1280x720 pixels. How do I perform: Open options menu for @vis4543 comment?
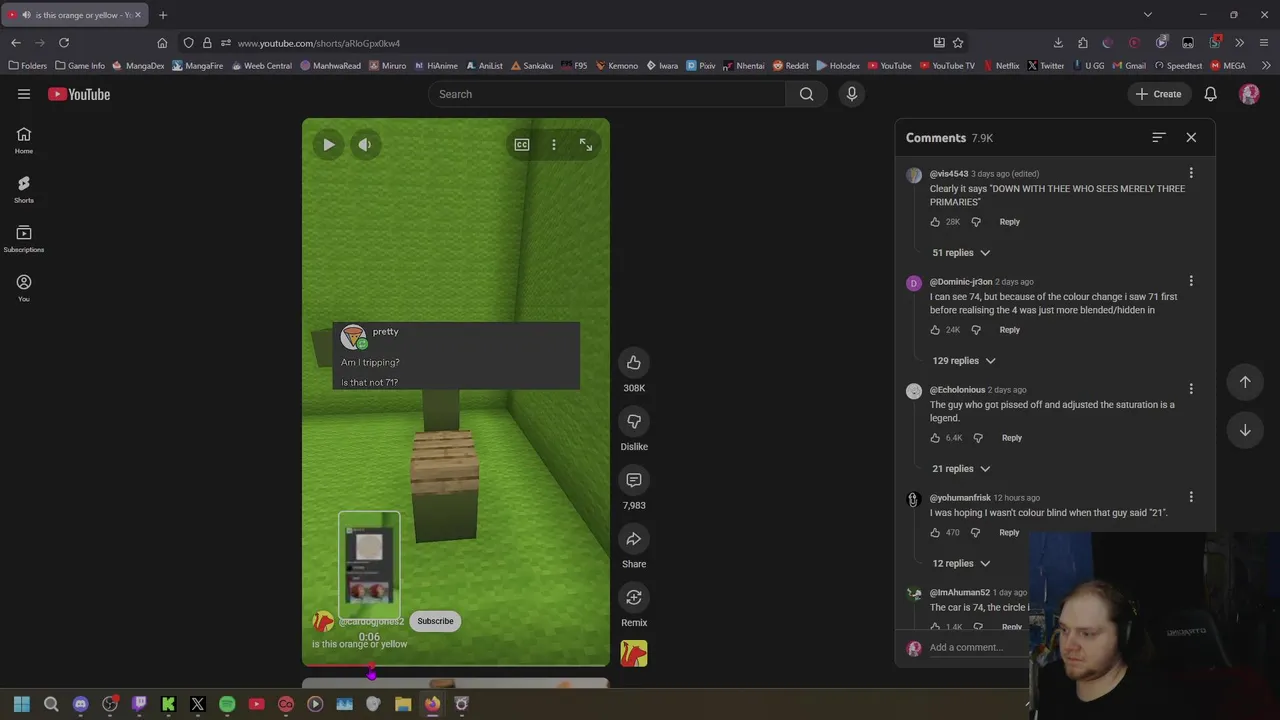point(1191,173)
